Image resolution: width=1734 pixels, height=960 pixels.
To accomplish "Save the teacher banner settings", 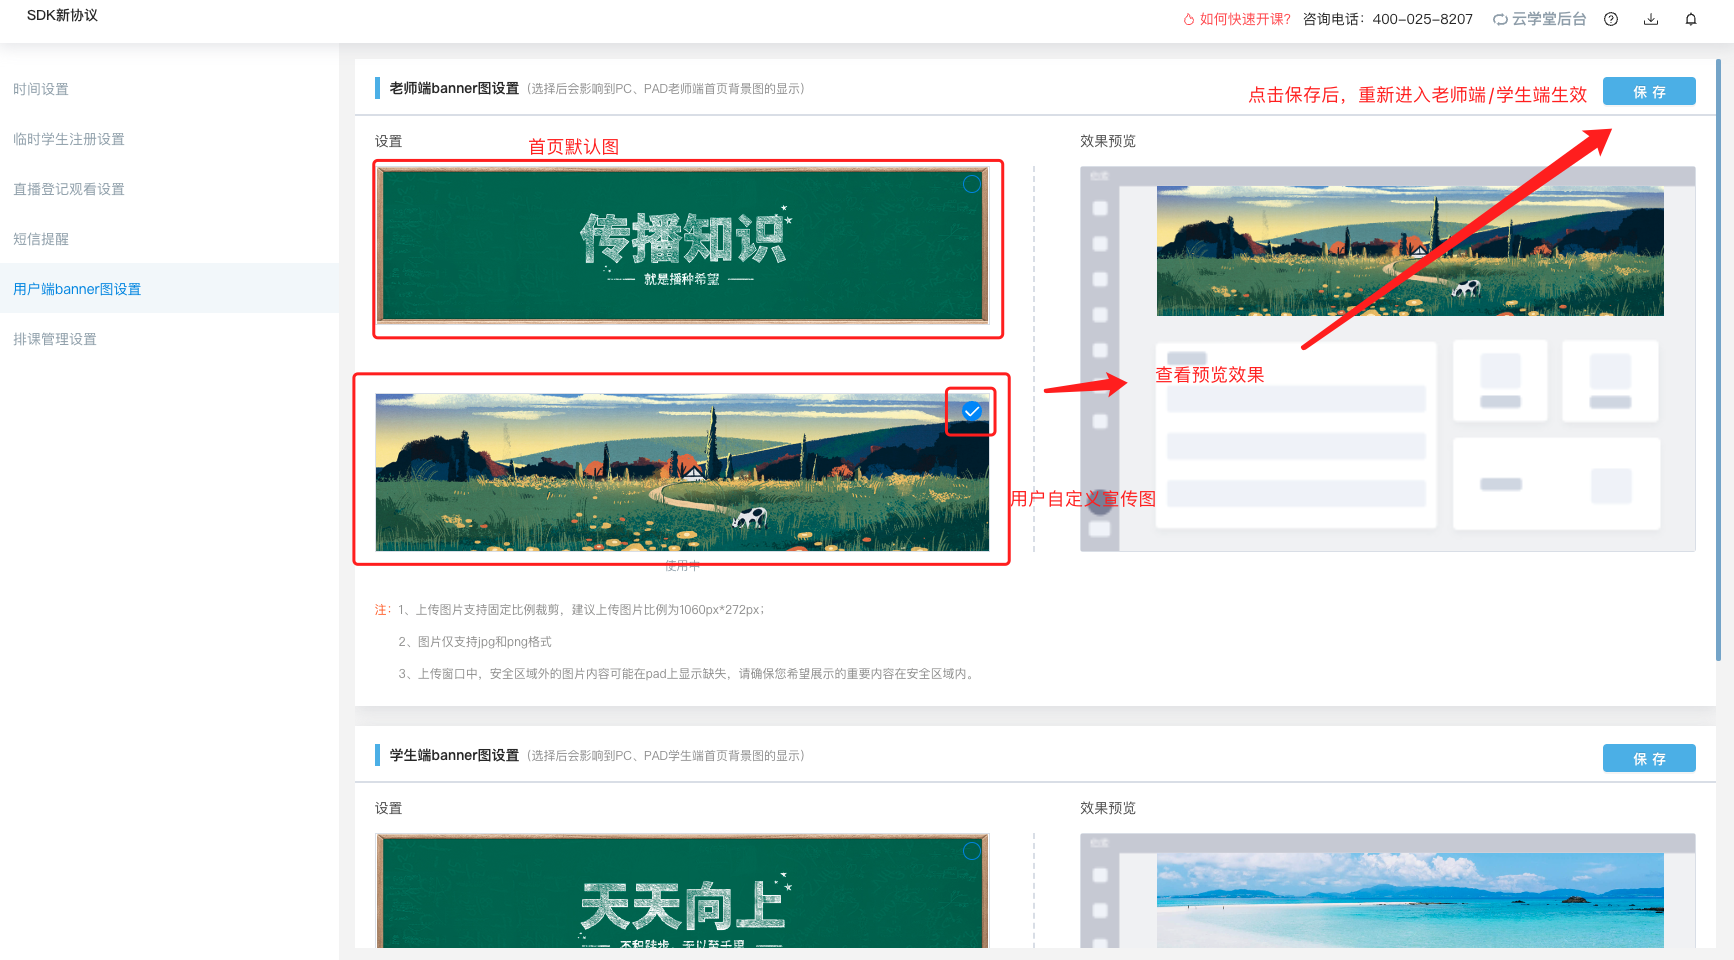I will click(x=1649, y=91).
